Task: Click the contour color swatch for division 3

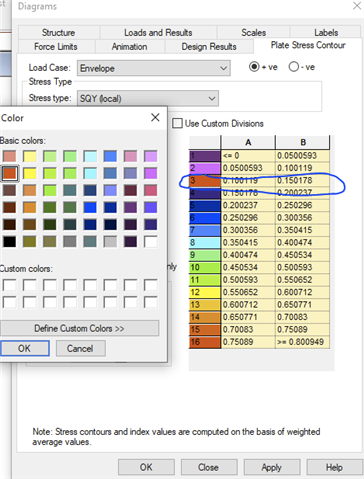Action: coord(205,180)
